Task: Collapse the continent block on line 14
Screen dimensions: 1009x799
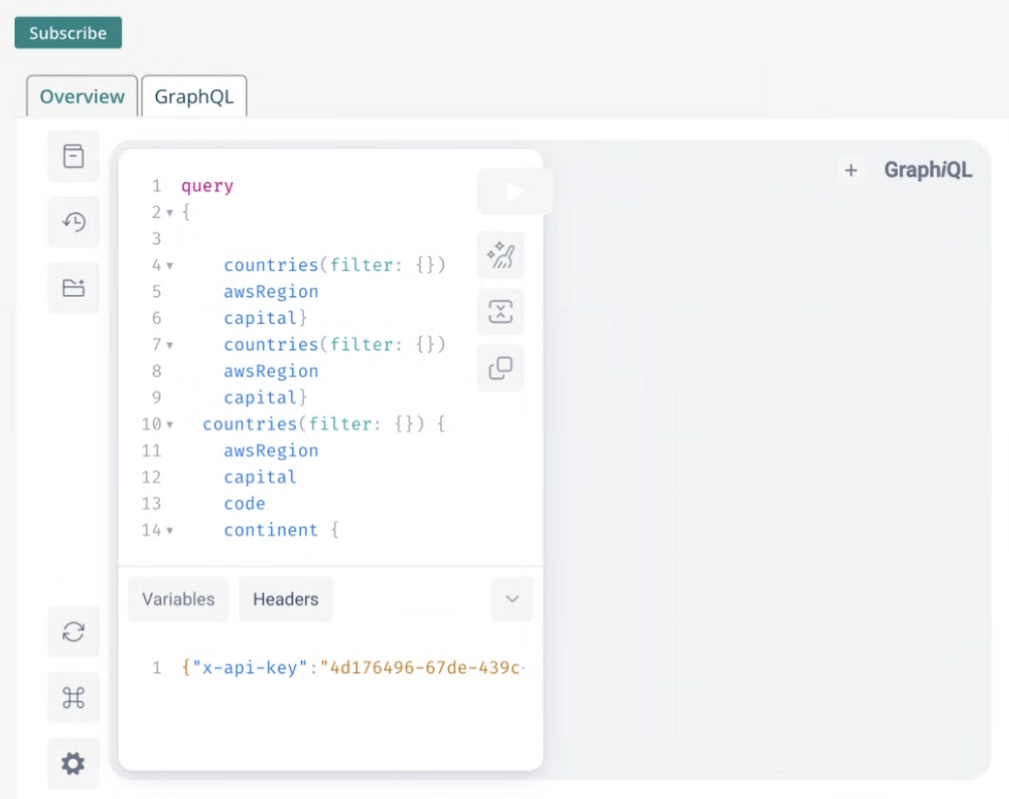Action: click(170, 531)
